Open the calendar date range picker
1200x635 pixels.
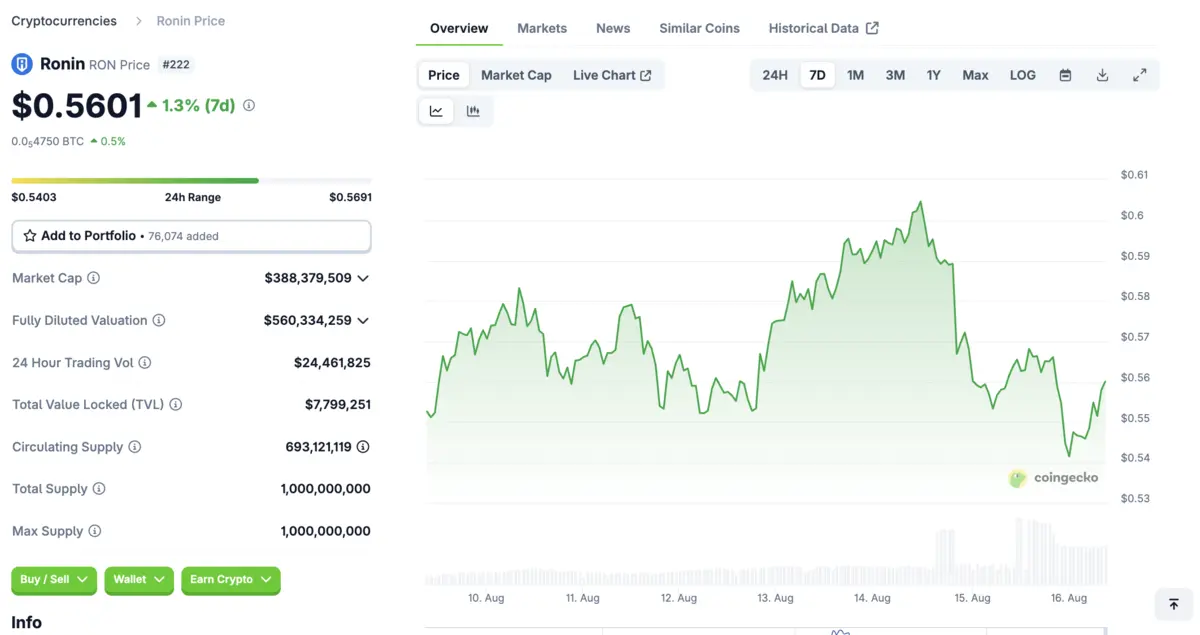[x=1065, y=75]
